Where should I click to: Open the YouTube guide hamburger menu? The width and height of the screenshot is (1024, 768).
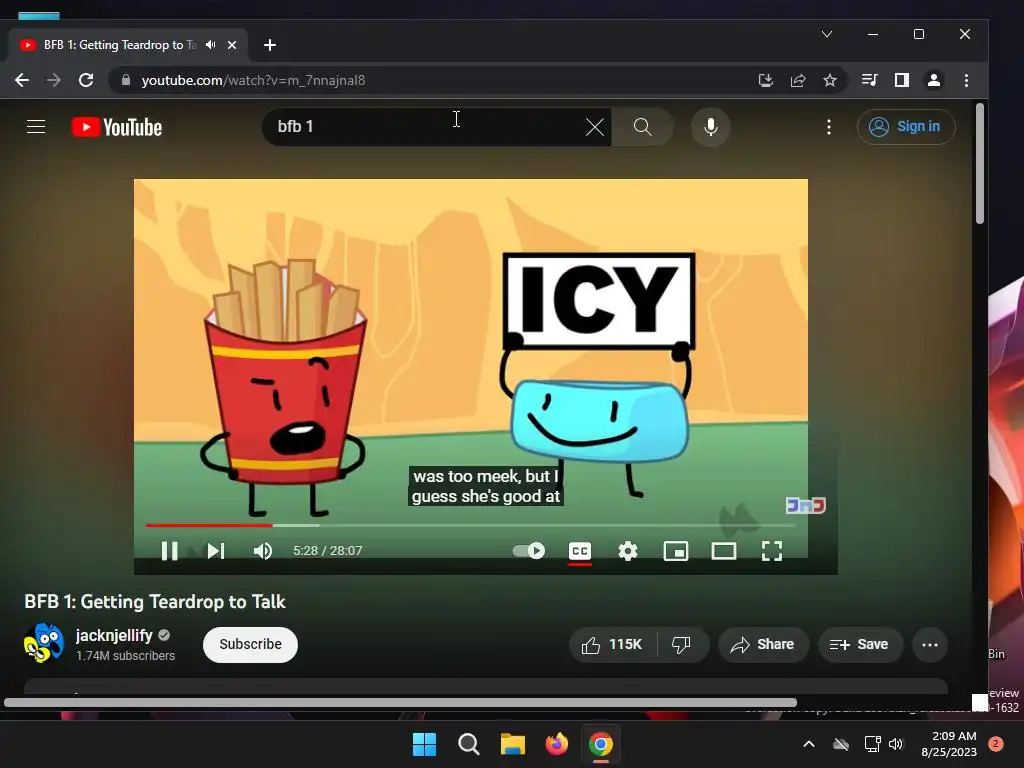click(36, 127)
